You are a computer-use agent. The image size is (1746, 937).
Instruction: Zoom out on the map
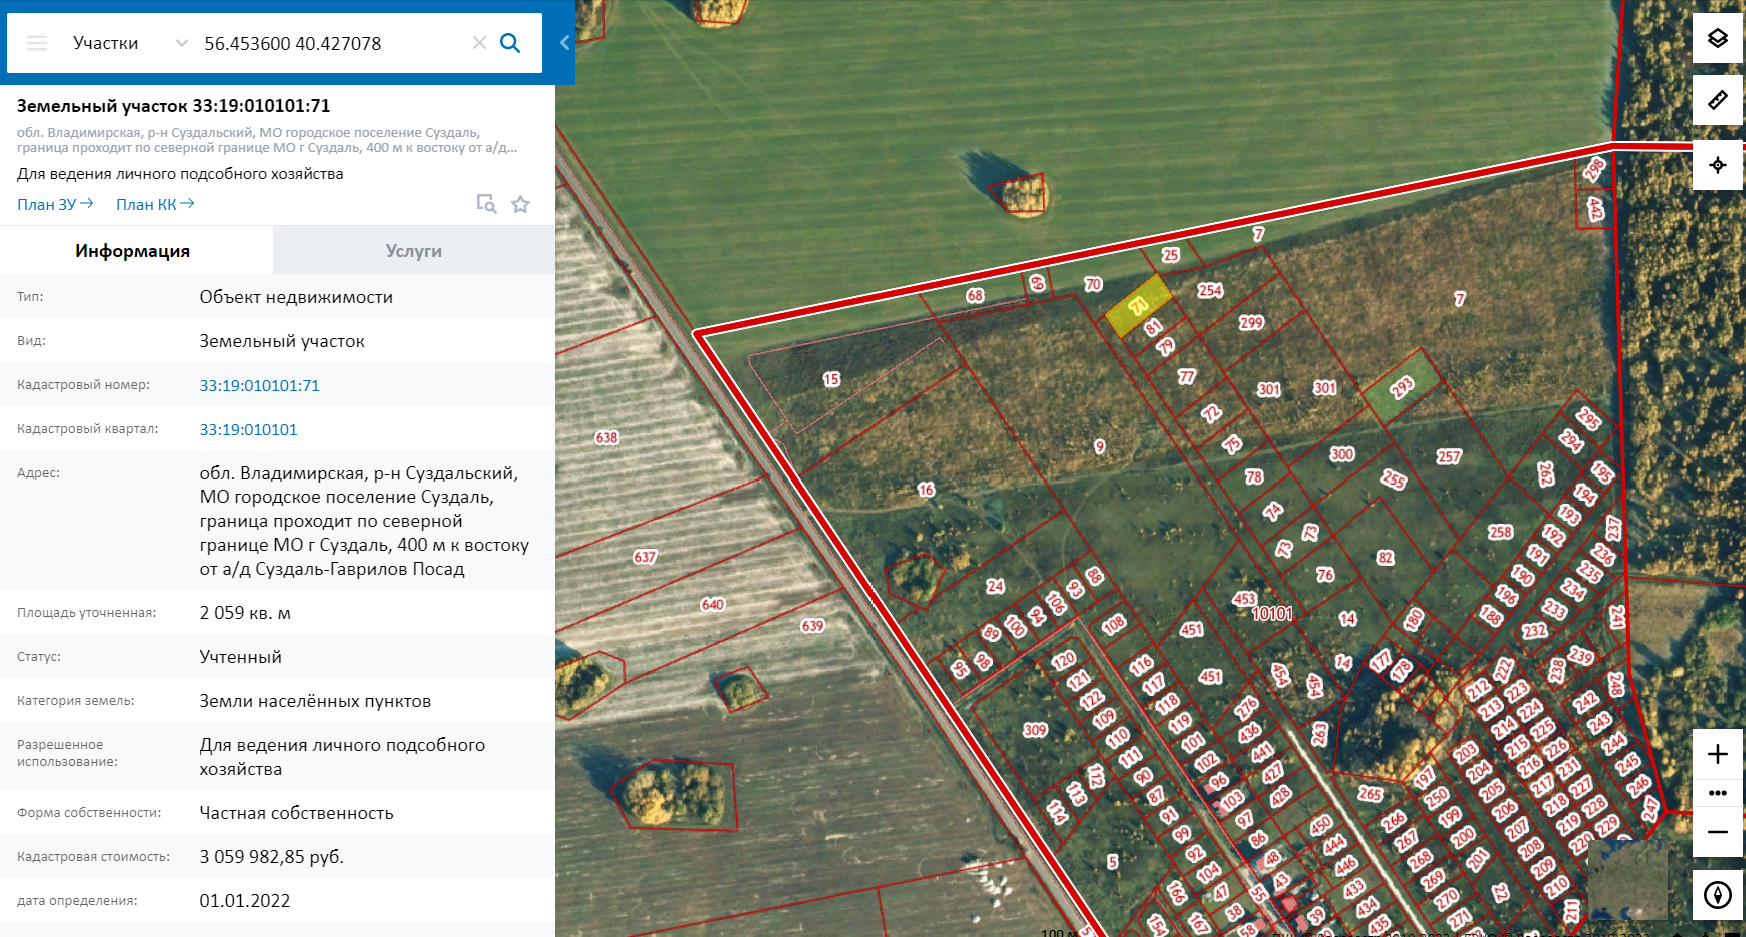(x=1717, y=832)
